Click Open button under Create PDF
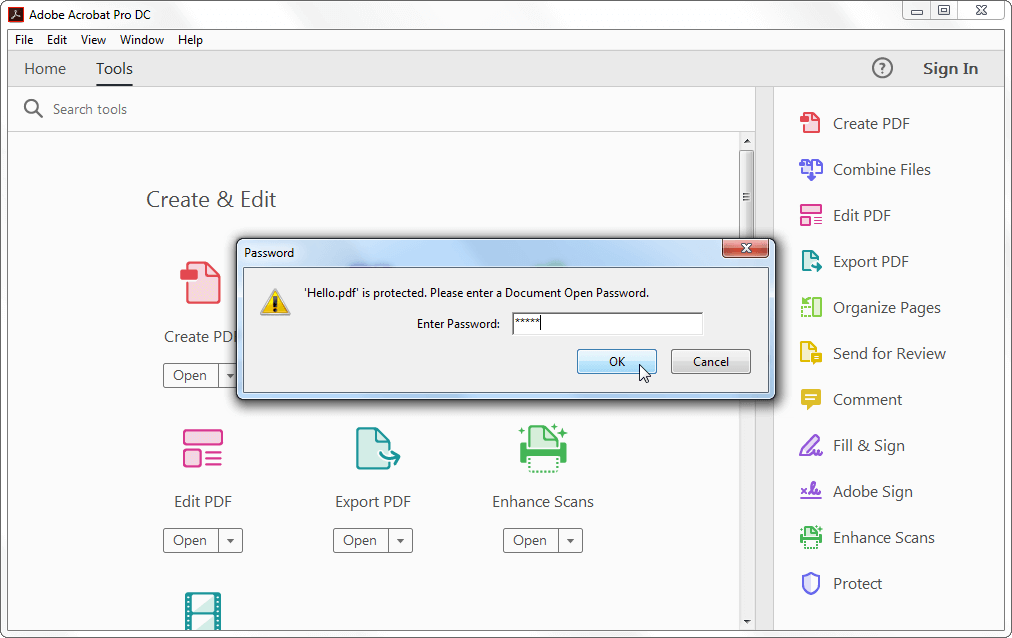The image size is (1012, 638). tap(190, 375)
